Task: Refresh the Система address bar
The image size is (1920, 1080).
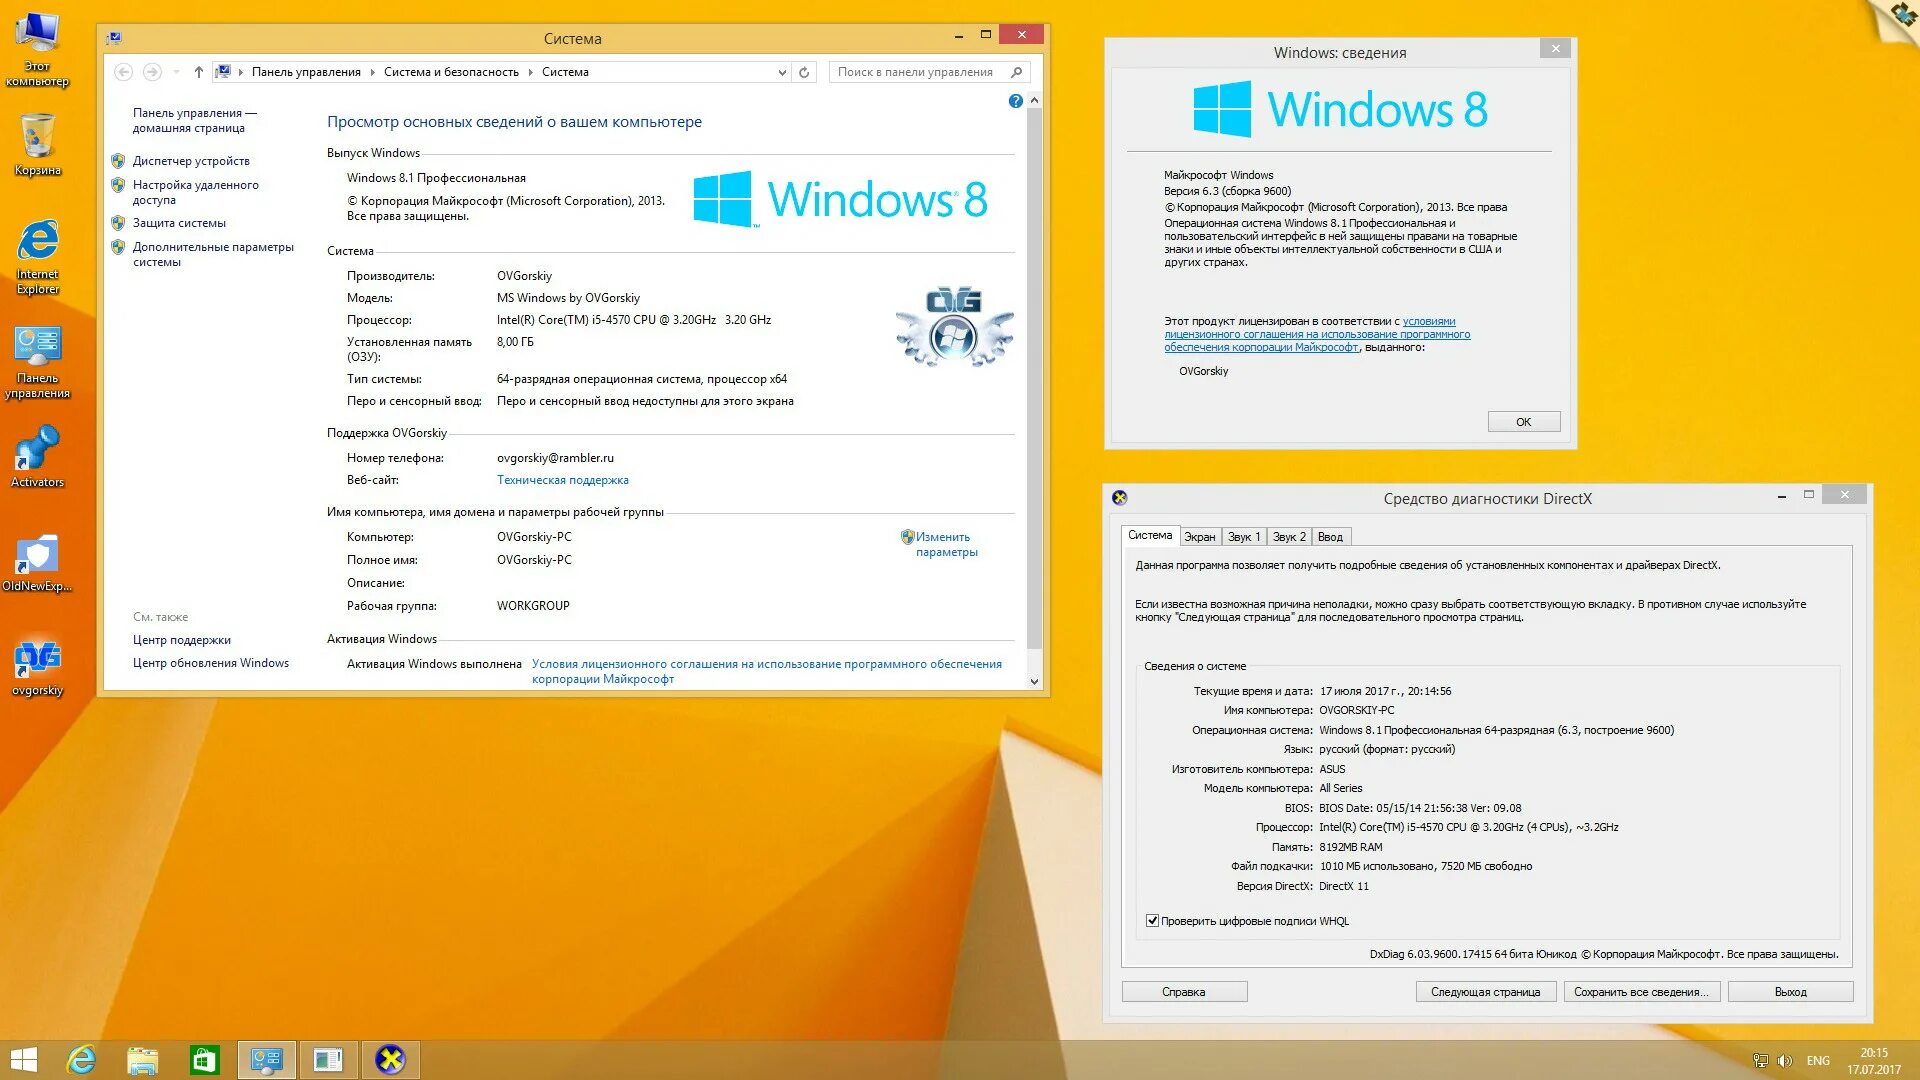Action: (x=804, y=72)
